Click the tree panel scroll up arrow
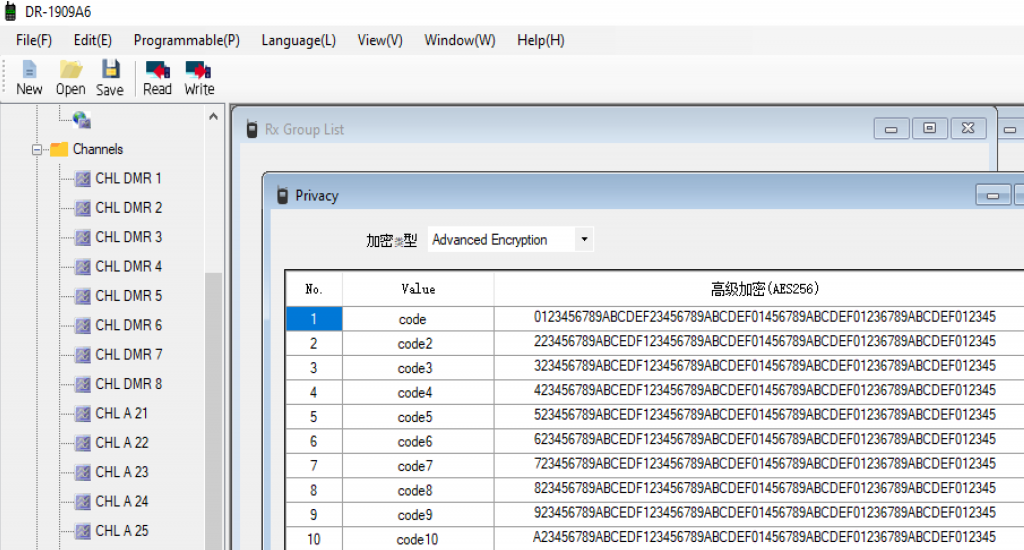Image resolution: width=1024 pixels, height=550 pixels. tap(214, 117)
